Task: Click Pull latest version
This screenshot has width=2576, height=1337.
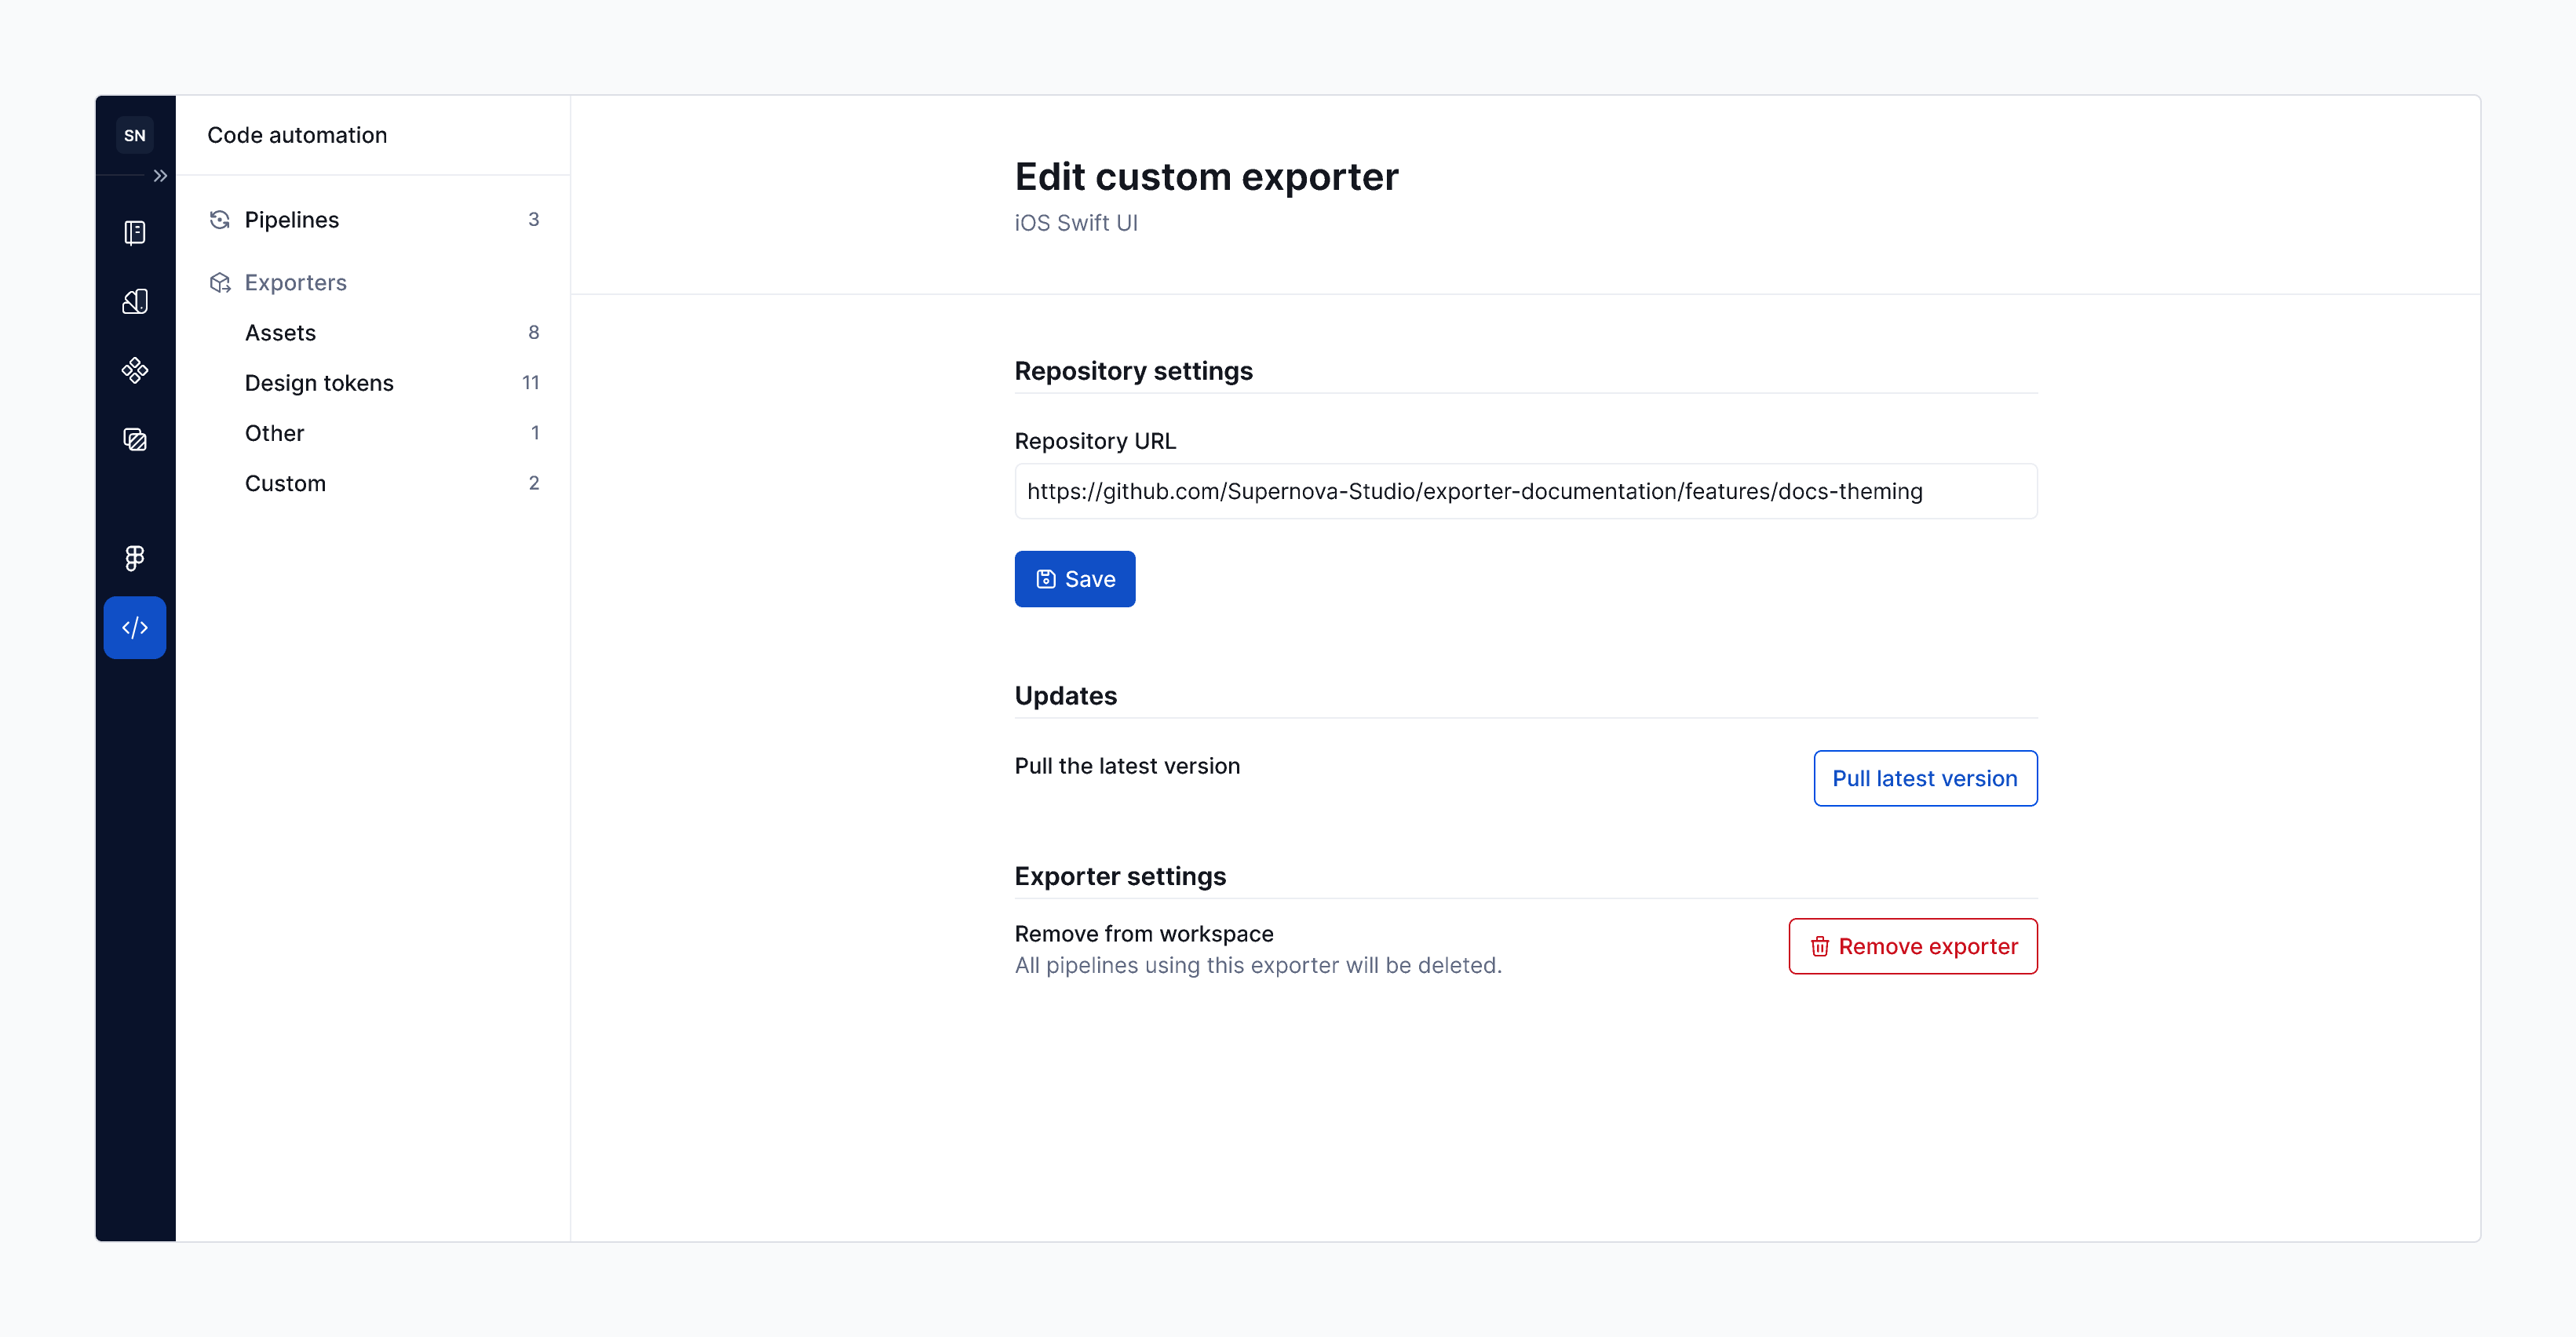Action: pos(1924,778)
